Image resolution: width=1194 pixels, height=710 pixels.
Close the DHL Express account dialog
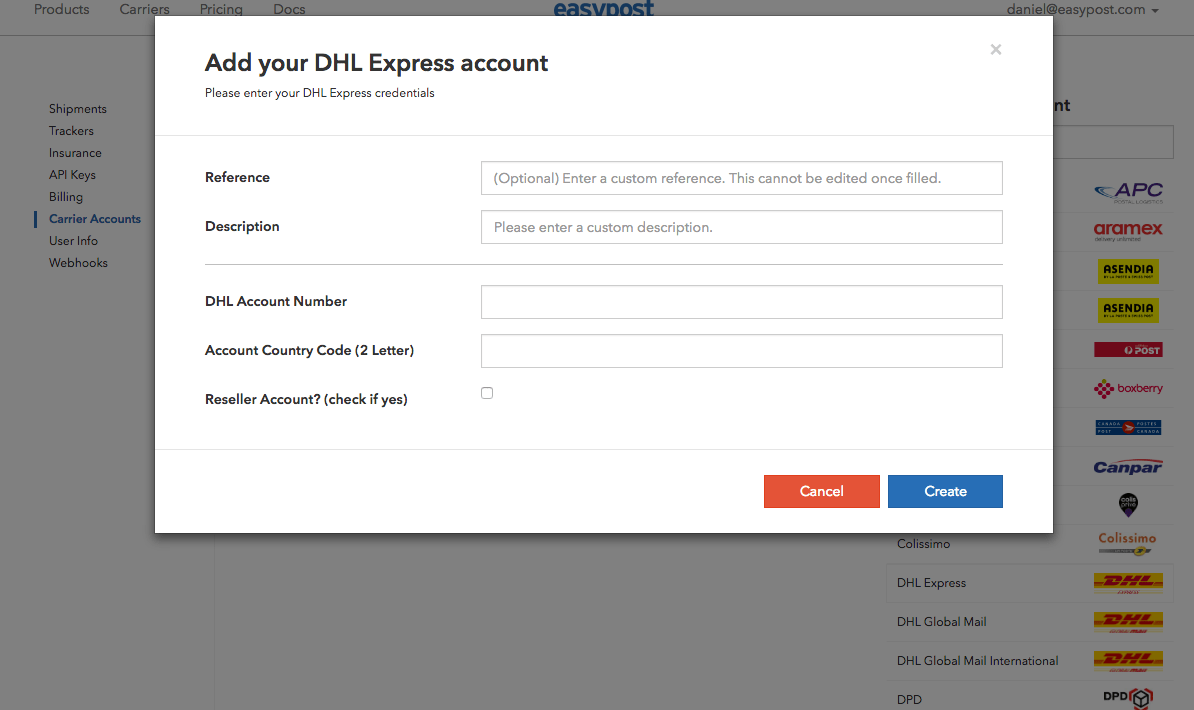[x=995, y=50]
